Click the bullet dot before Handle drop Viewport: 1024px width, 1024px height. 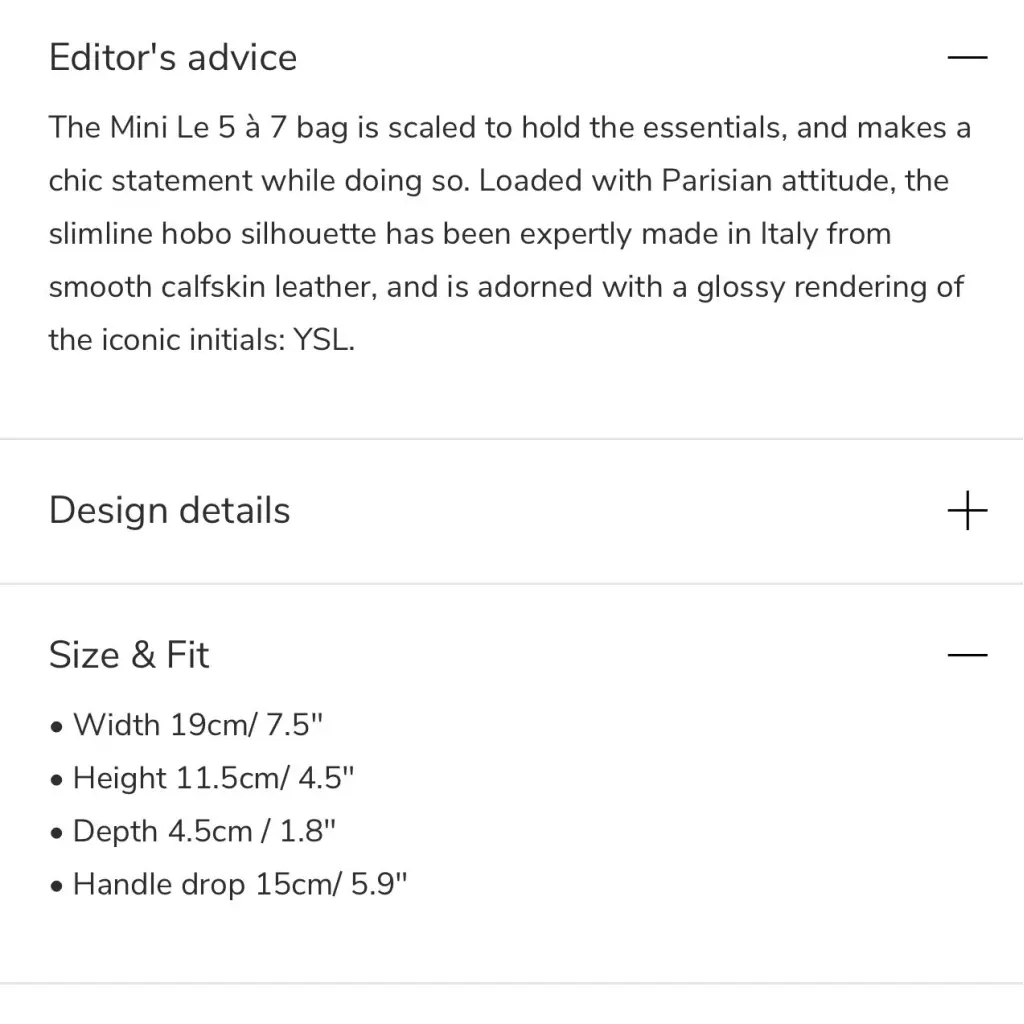[57, 886]
